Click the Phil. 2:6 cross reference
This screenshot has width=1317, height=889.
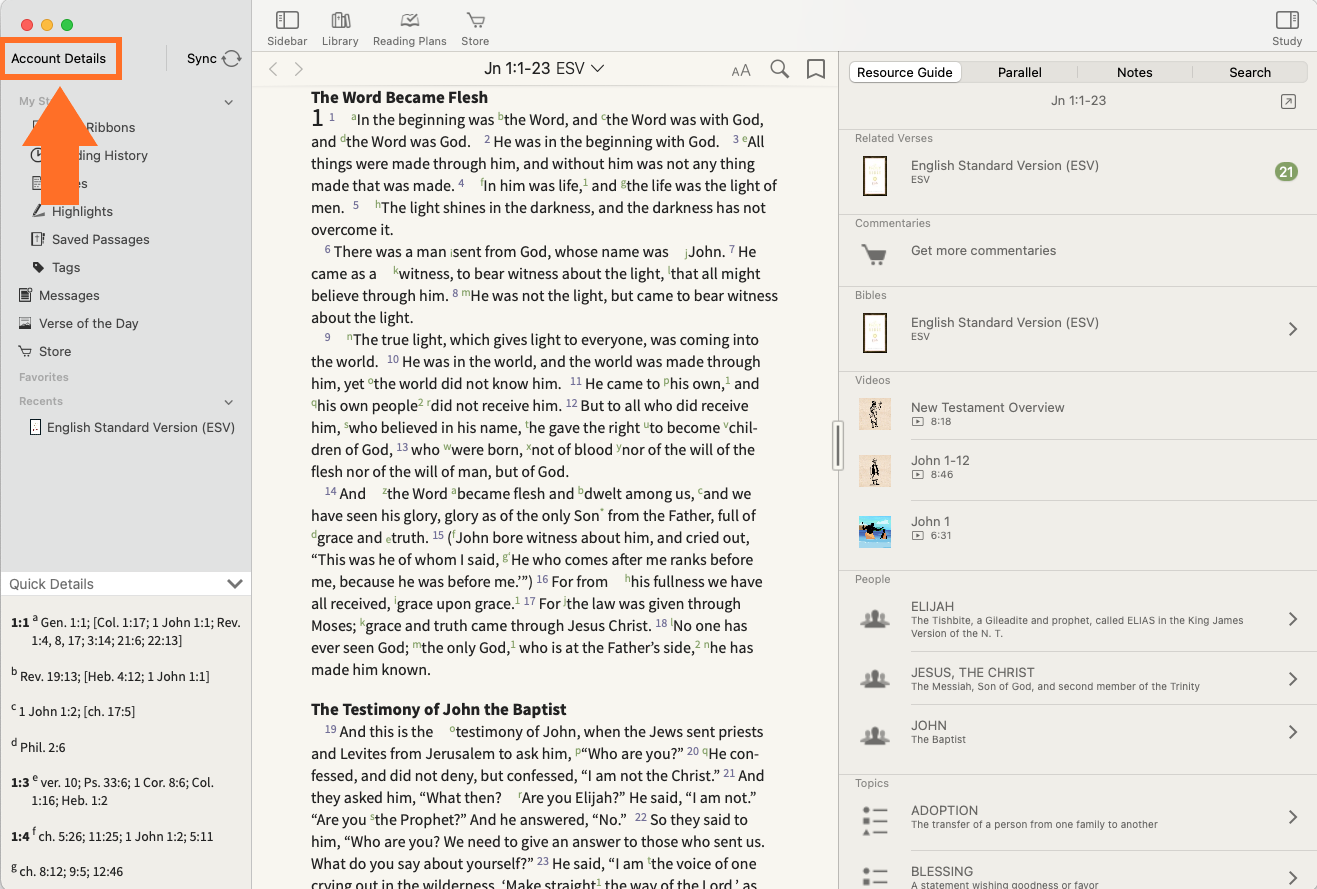[x=42, y=747]
